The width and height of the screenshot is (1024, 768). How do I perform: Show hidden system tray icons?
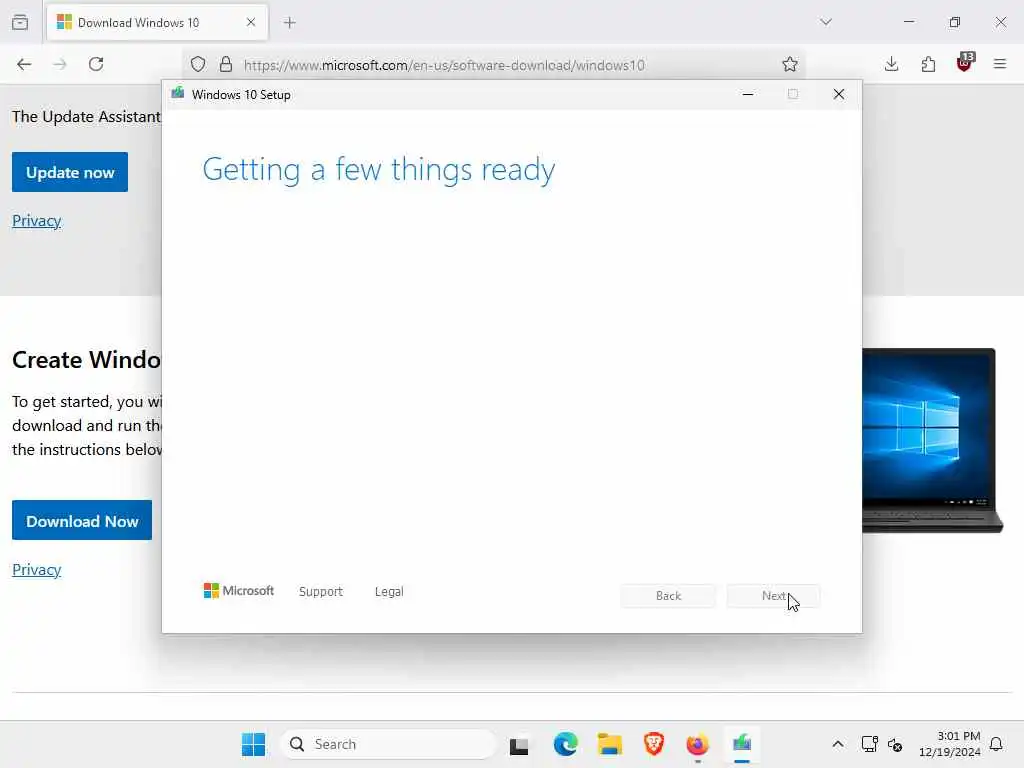[838, 744]
